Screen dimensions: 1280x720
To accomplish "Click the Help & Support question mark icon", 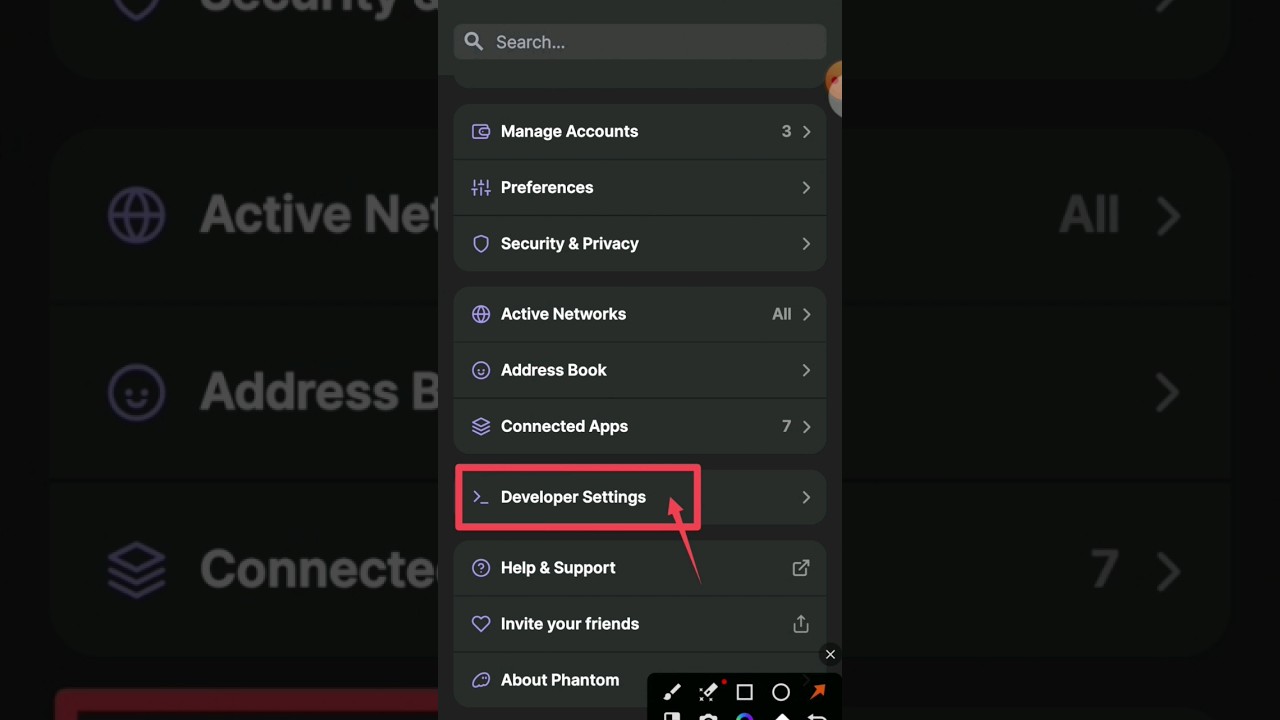I will tap(481, 568).
